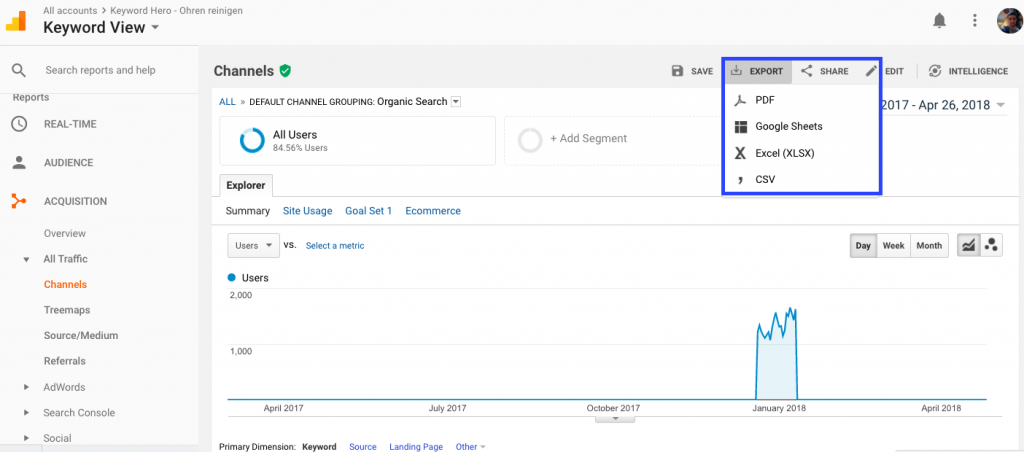Open the date range picker arrow
The height and width of the screenshot is (452, 1024).
1000,105
